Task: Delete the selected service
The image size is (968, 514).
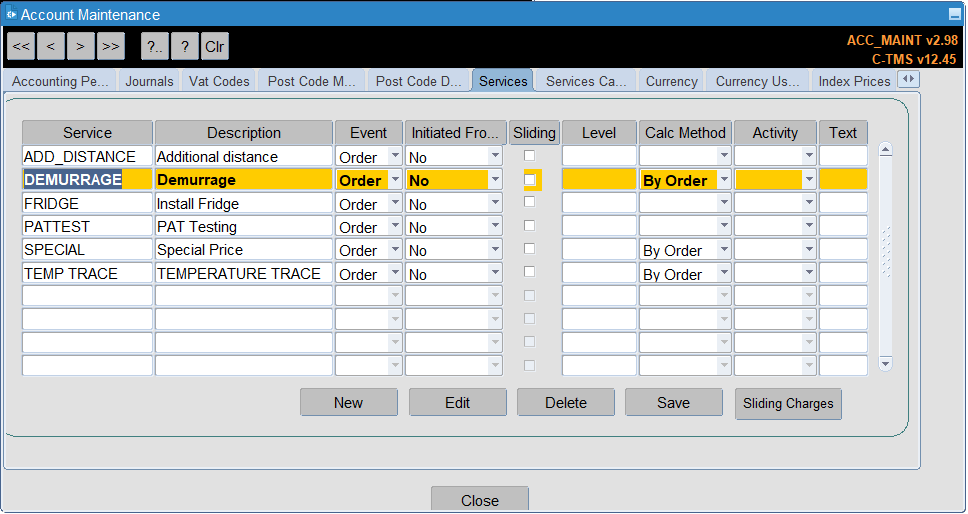Action: [565, 402]
